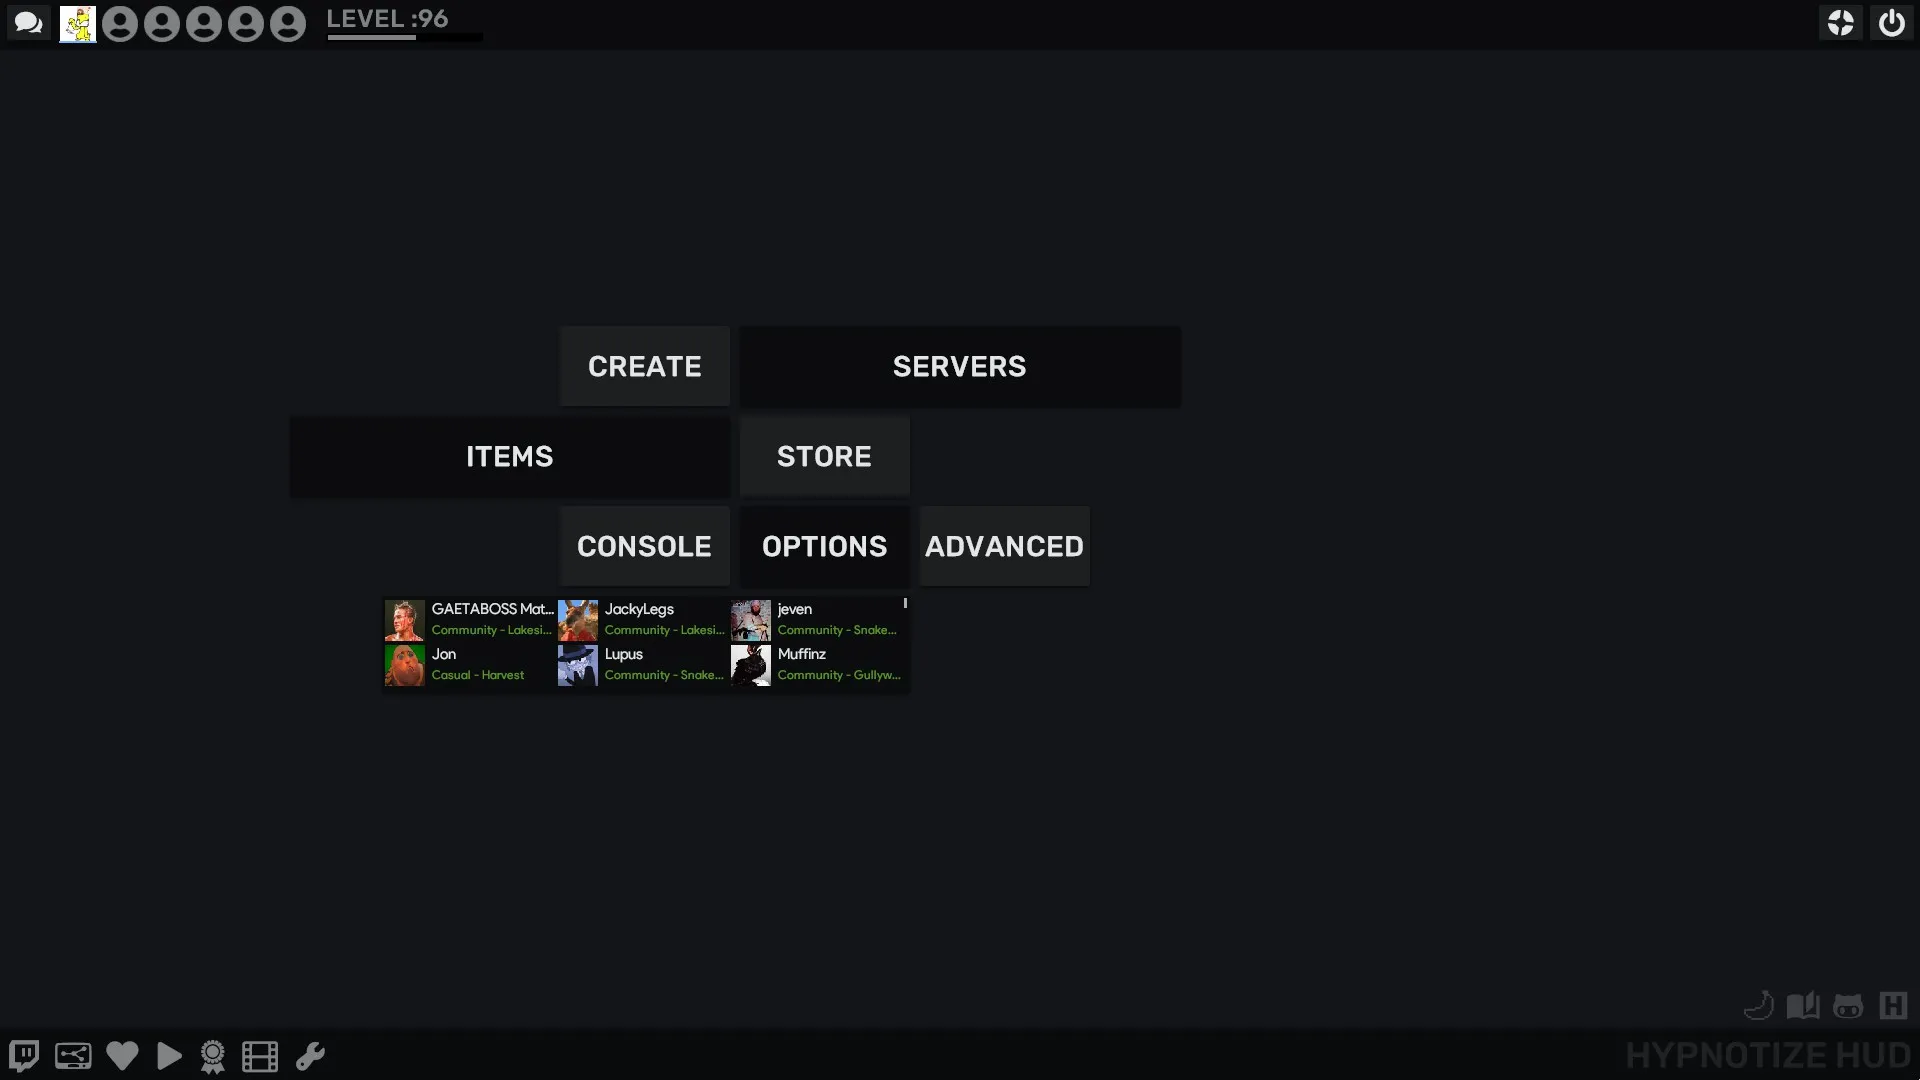This screenshot has width=1920, height=1080.
Task: Open the achievements ribbon badge icon
Action: click(213, 1056)
